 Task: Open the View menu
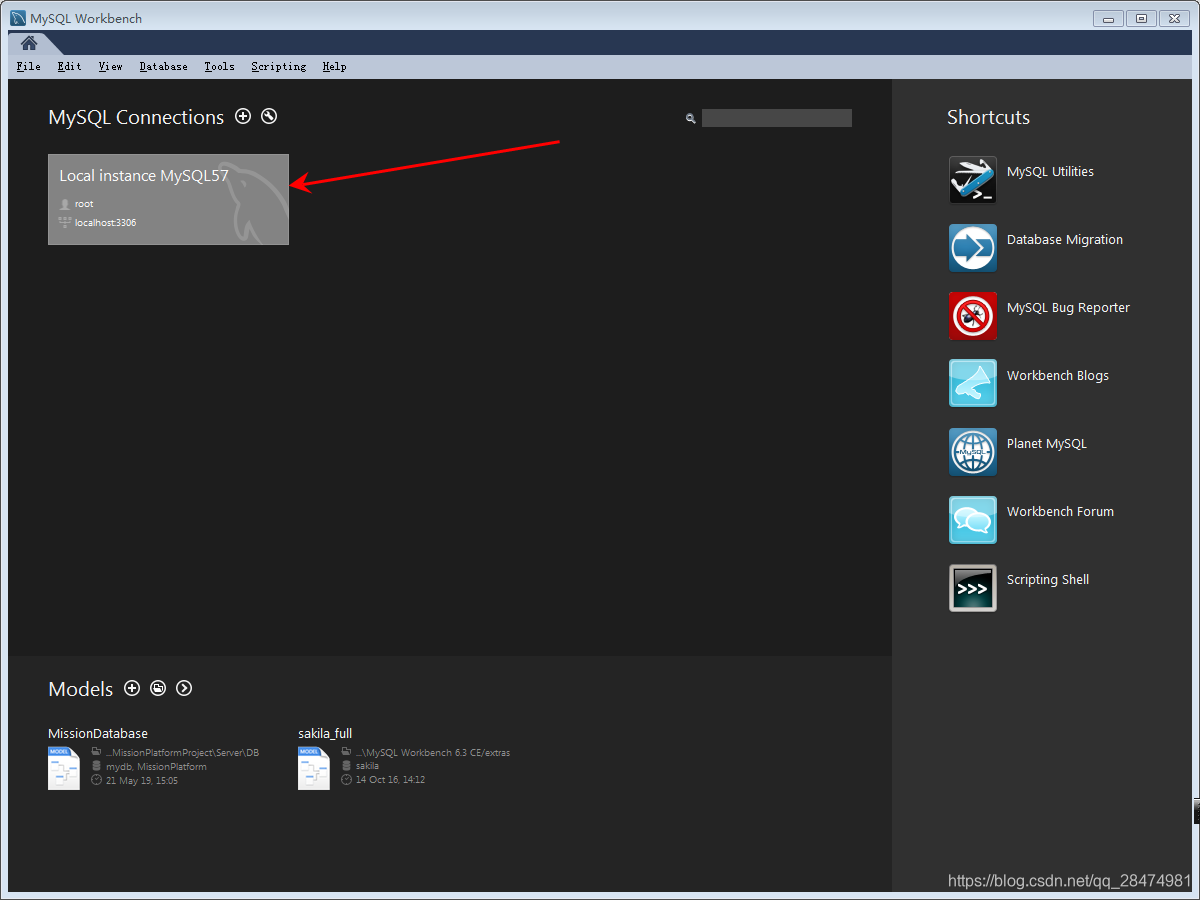pos(110,66)
